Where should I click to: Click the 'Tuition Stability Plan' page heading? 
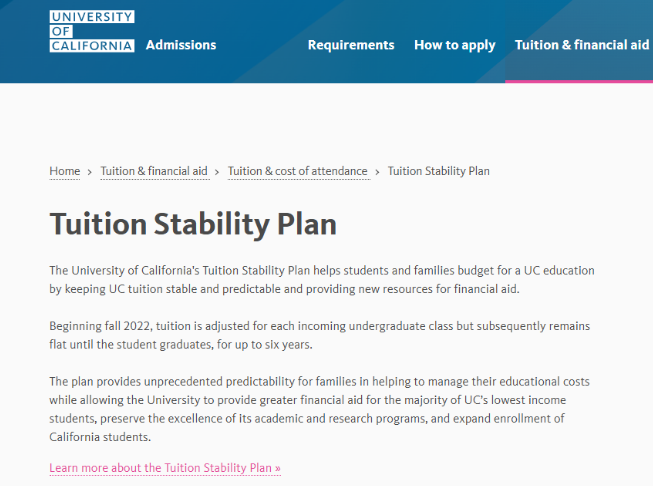(x=193, y=223)
